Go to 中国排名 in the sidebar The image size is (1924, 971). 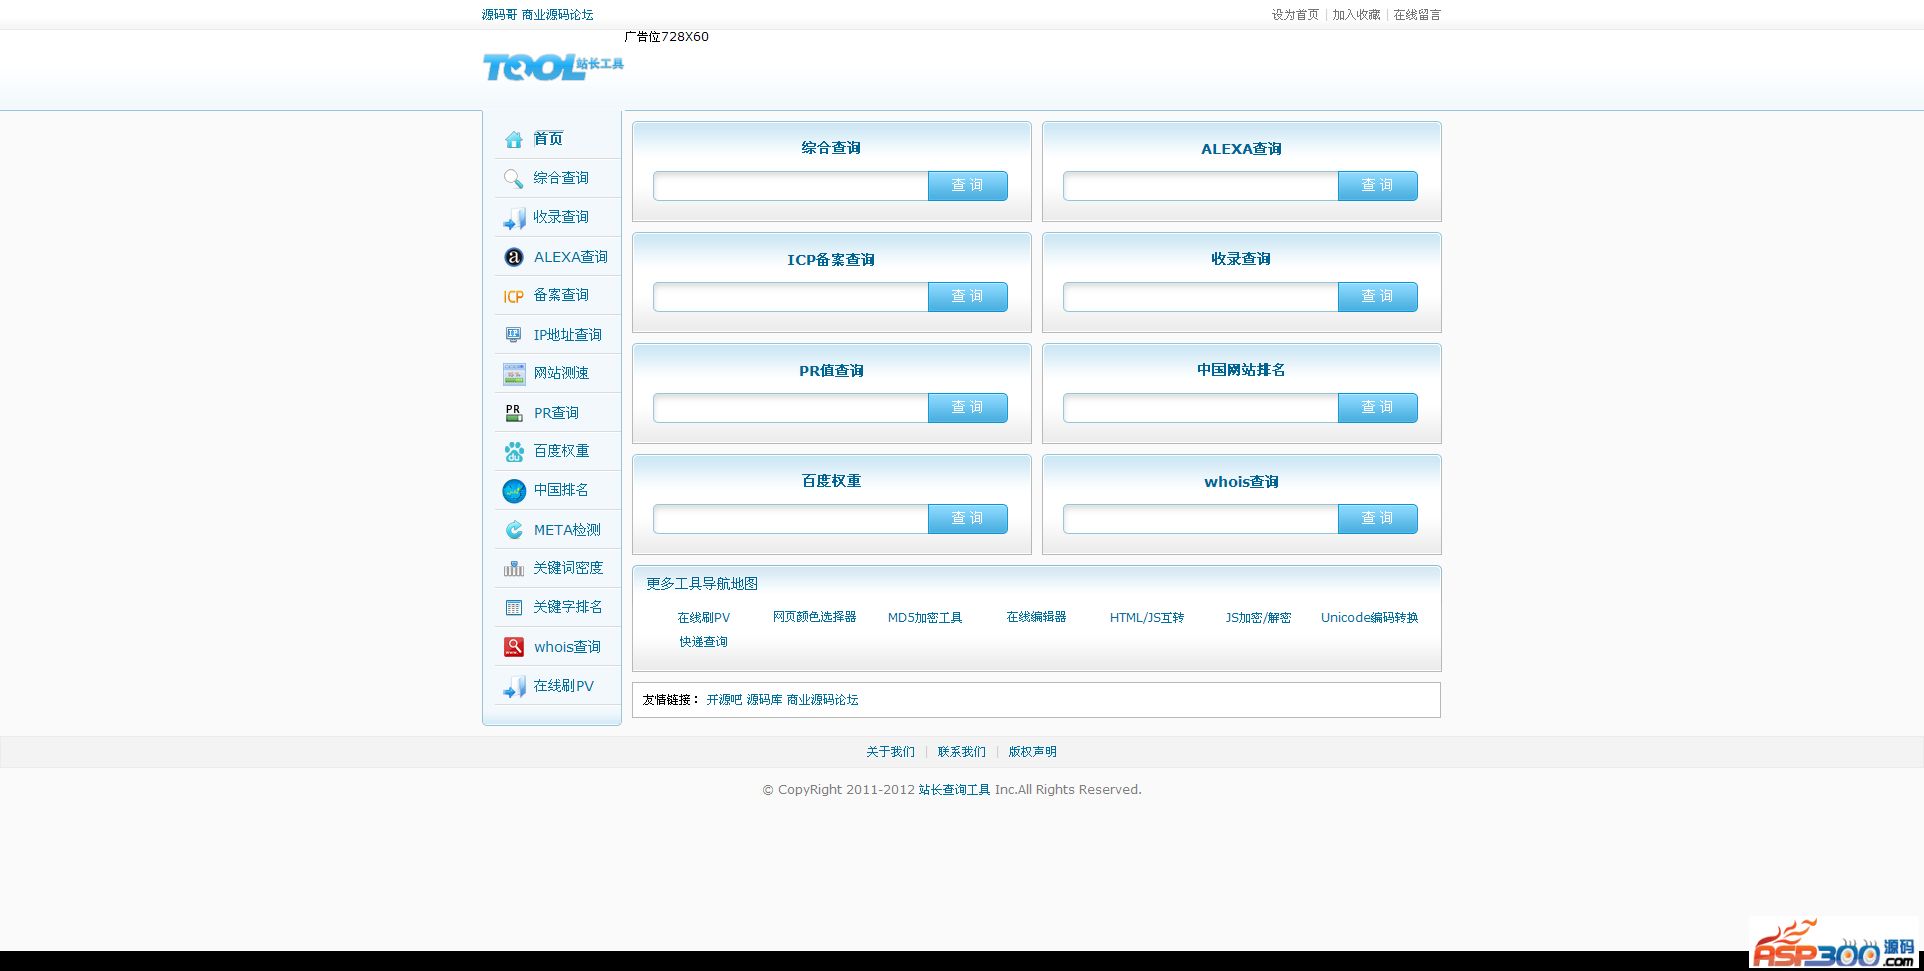pyautogui.click(x=561, y=490)
